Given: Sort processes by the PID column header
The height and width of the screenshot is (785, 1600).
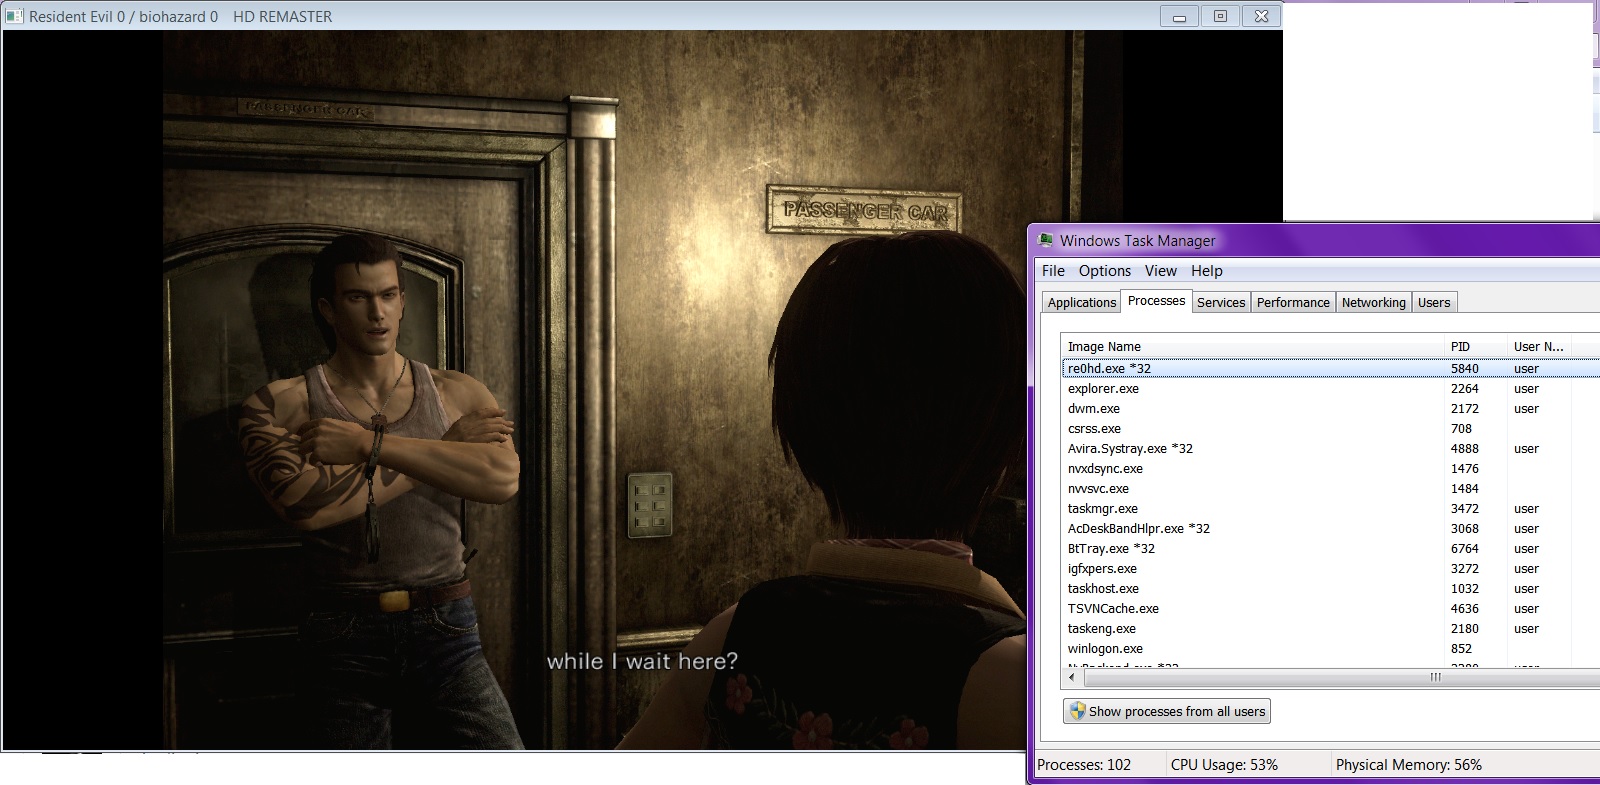Looking at the screenshot, I should [1474, 346].
